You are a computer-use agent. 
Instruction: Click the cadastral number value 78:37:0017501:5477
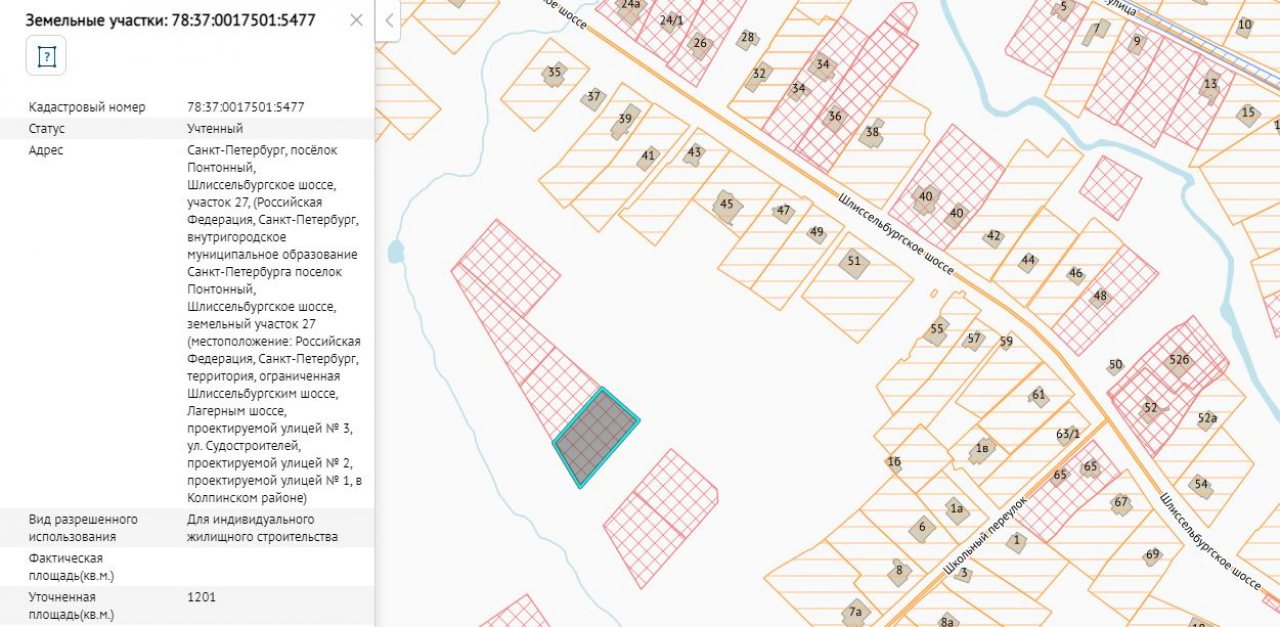[246, 107]
